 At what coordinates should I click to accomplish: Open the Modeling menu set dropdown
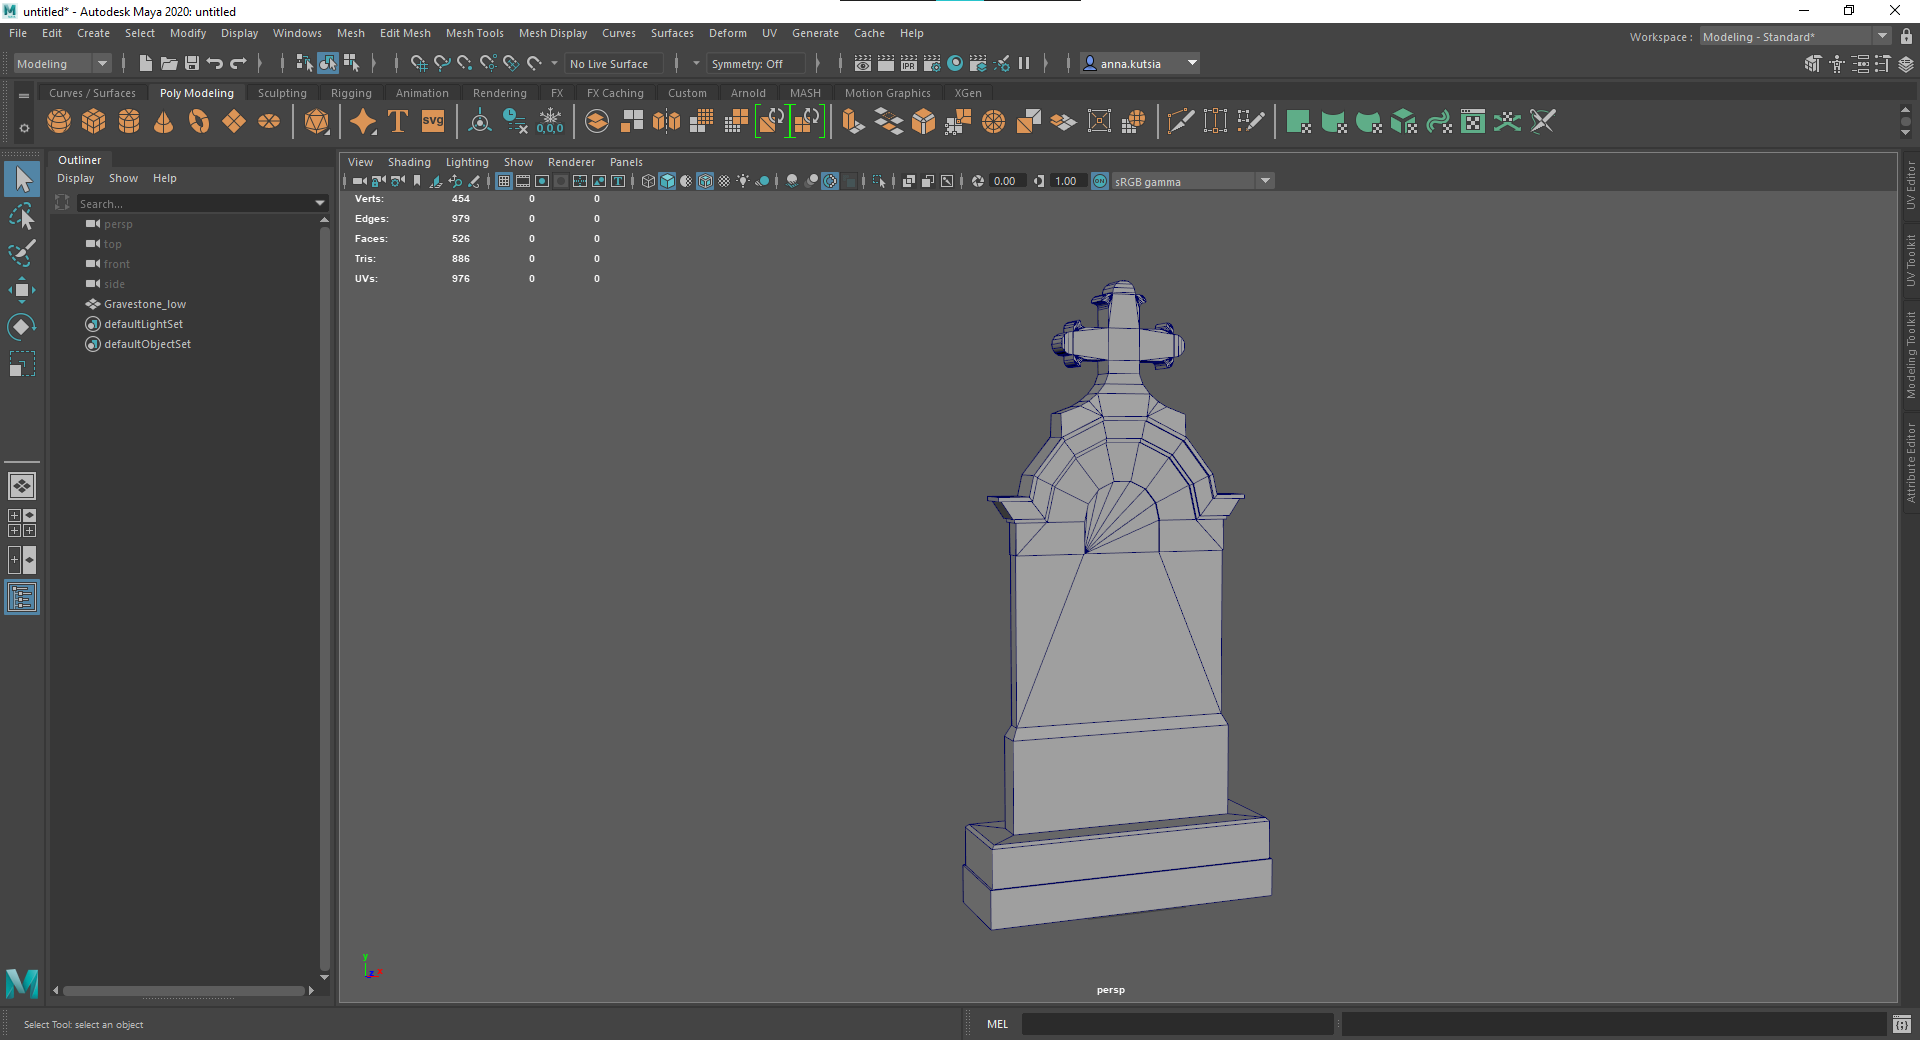pos(62,63)
